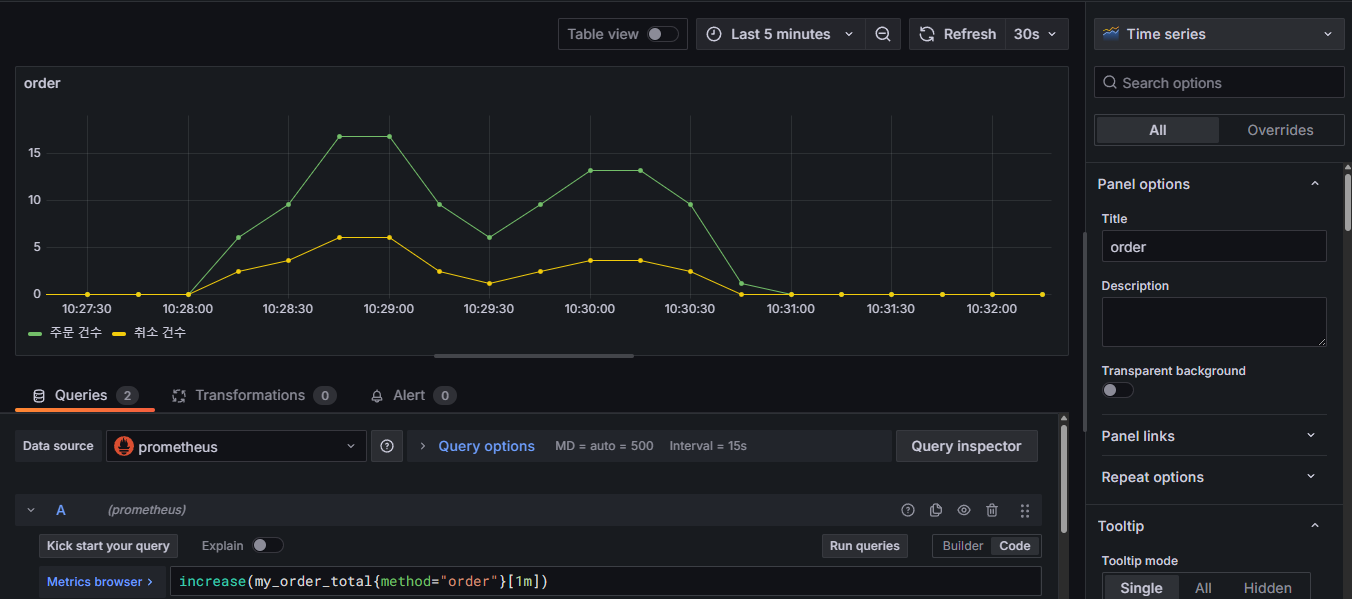The image size is (1352, 599).
Task: Click the 취소 건수 legend item
Action: pos(160,333)
